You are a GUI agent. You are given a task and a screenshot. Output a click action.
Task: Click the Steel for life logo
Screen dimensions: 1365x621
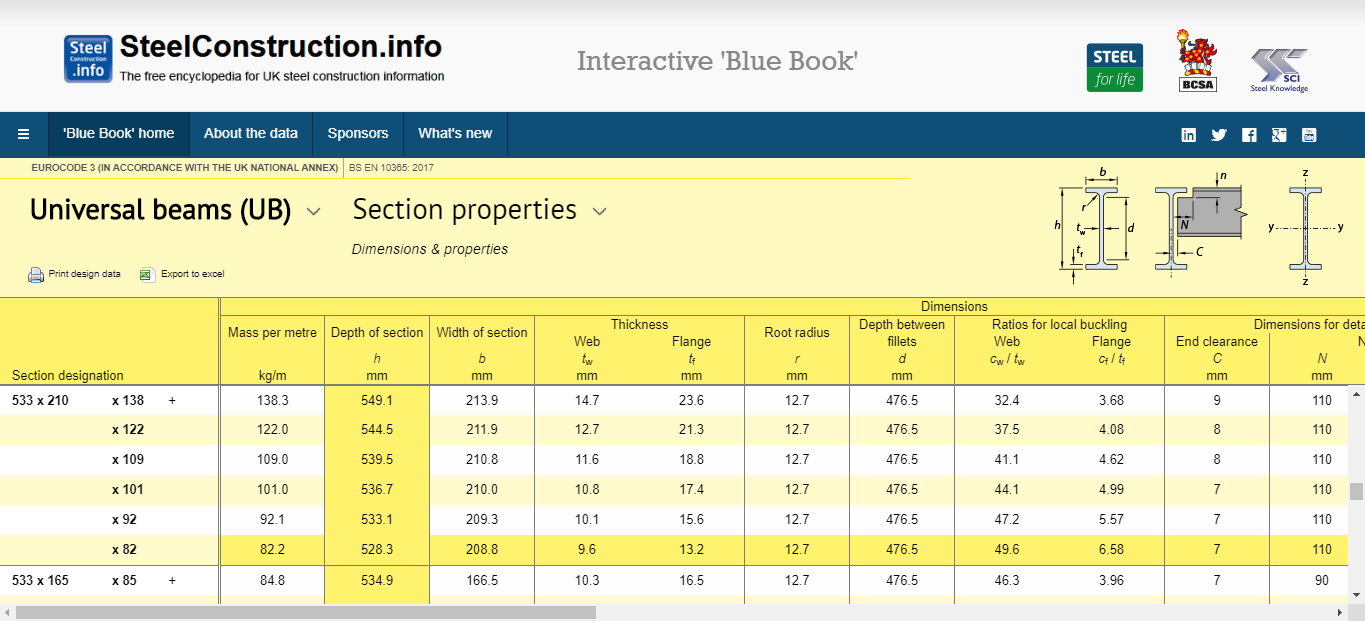coord(1114,67)
